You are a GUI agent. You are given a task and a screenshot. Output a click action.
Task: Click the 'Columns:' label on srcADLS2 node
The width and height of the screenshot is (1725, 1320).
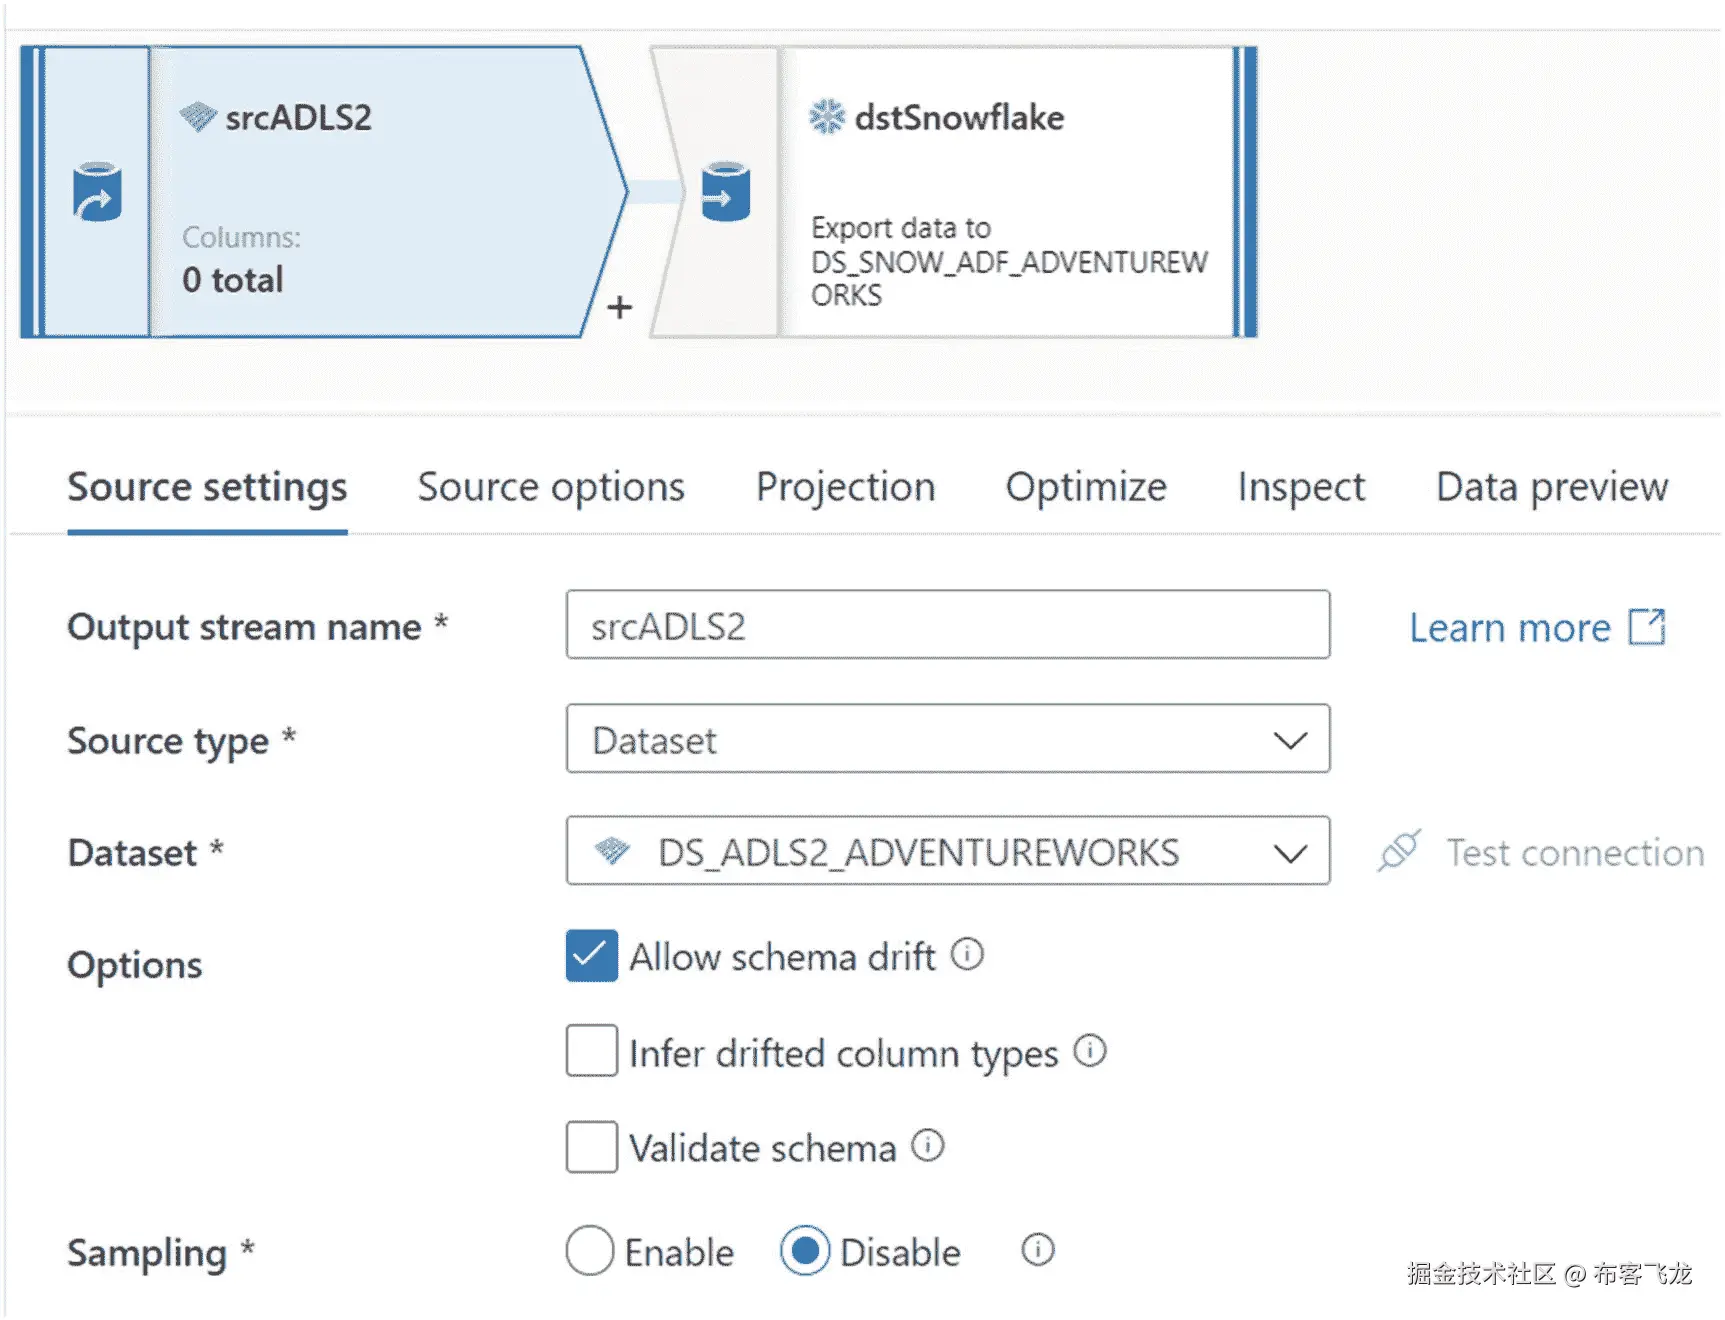pyautogui.click(x=241, y=237)
